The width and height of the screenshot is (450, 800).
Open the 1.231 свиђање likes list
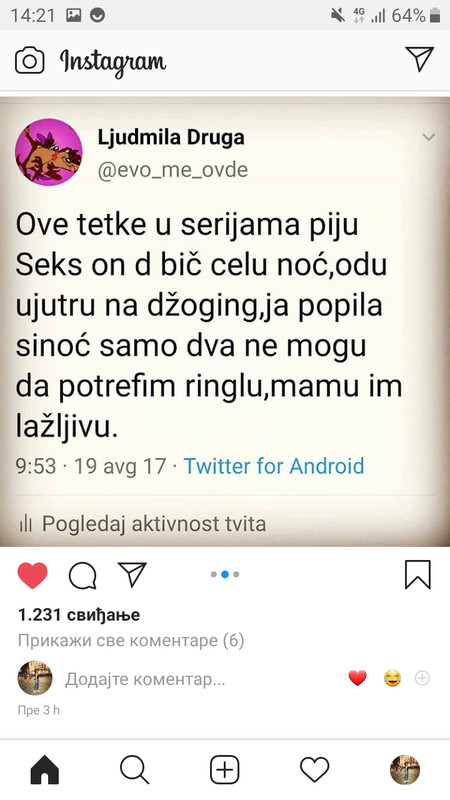[79, 615]
